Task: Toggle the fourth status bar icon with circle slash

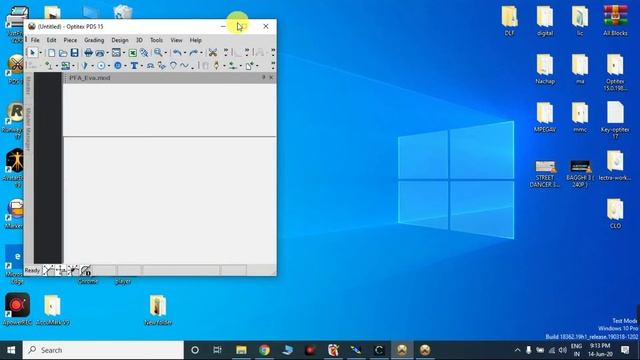Action: 86,270
